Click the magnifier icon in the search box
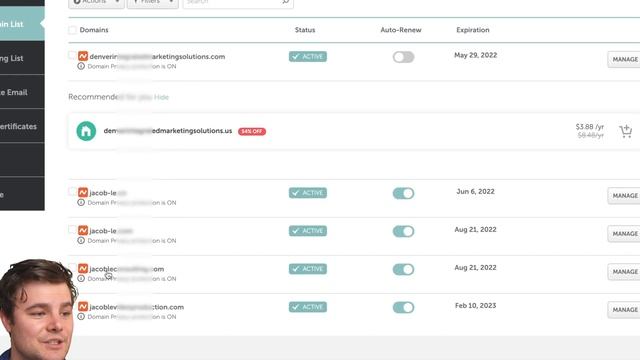The width and height of the screenshot is (640, 360). click(285, 2)
